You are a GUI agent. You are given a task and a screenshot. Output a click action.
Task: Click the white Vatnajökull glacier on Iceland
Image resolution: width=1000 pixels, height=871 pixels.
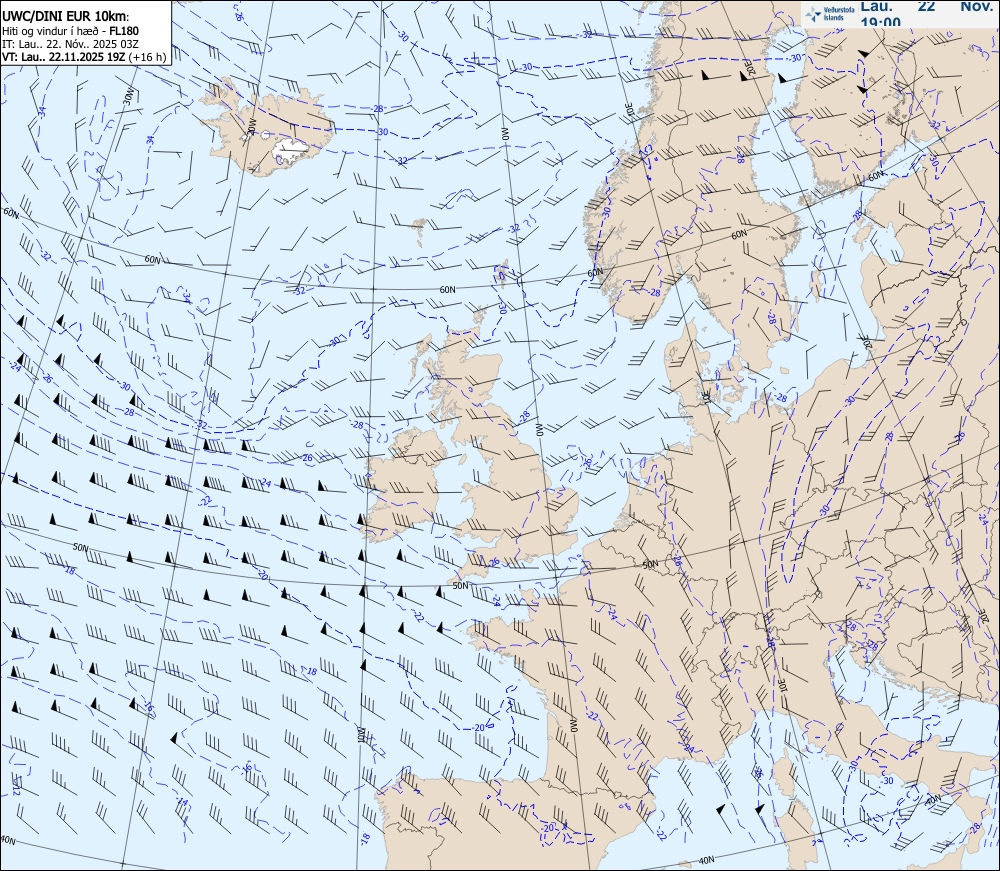coord(290,149)
